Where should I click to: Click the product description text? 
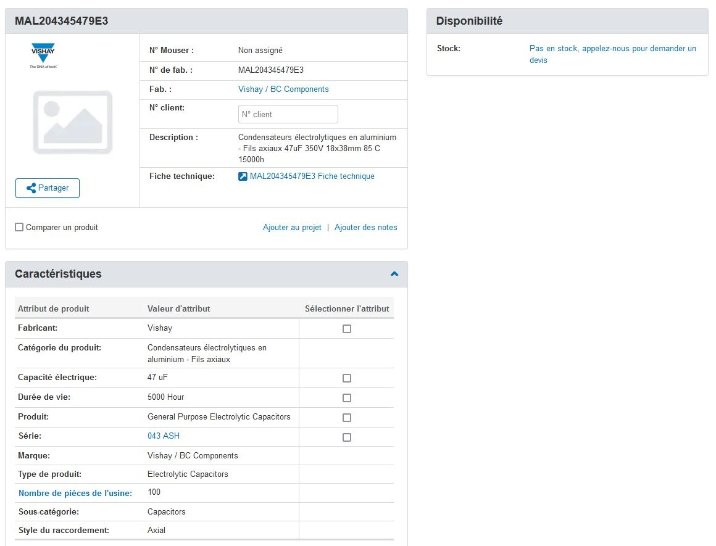(x=317, y=148)
